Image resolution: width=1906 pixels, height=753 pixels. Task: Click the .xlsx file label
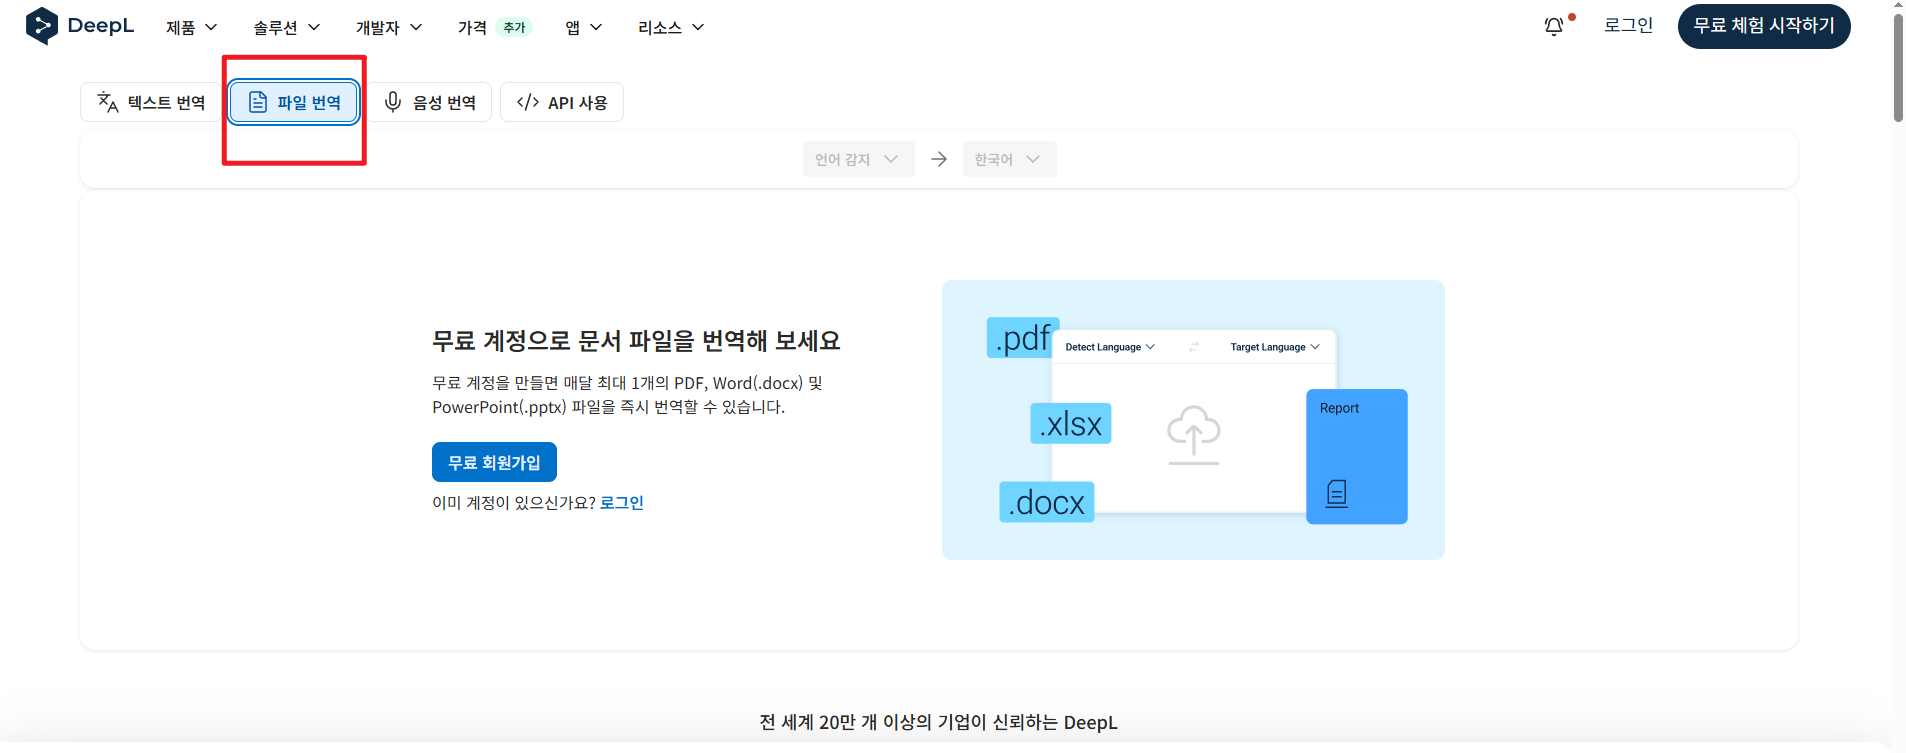click(x=1071, y=424)
